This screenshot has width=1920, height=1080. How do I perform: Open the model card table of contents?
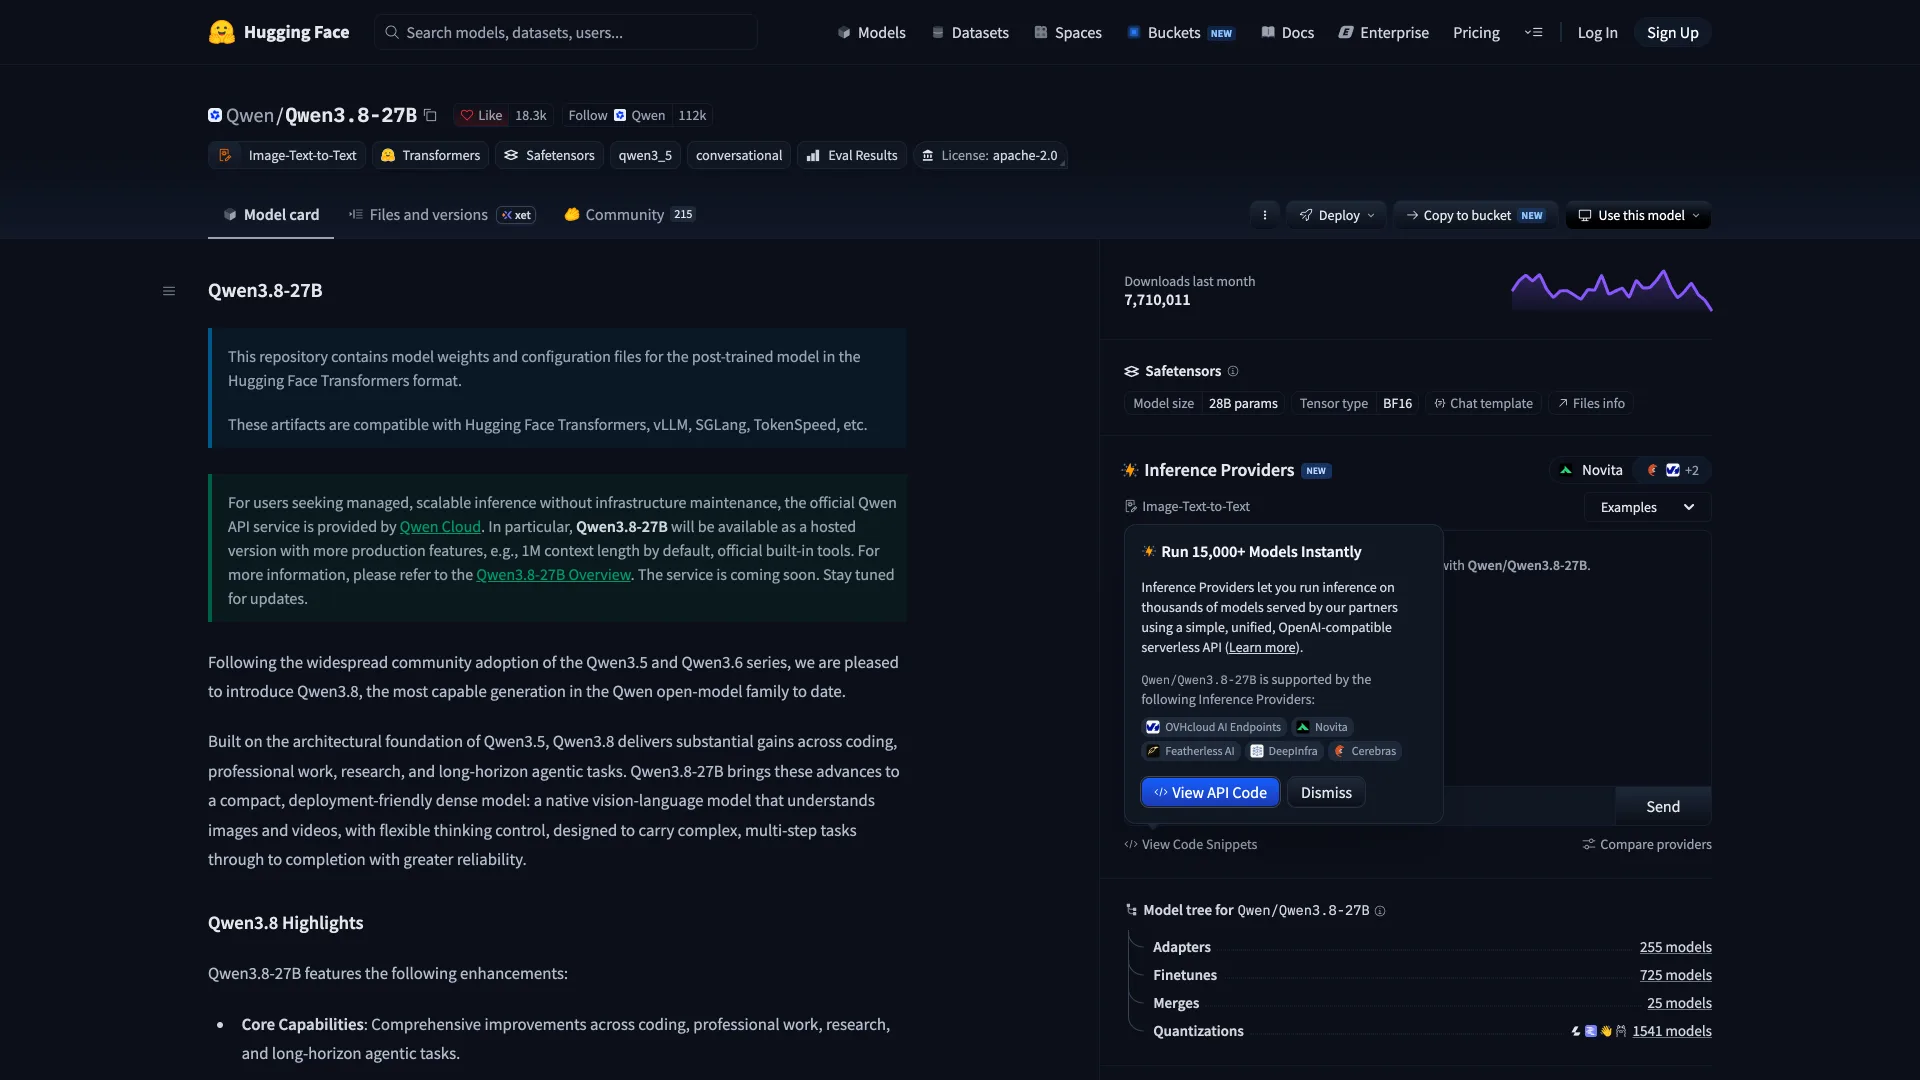coord(169,291)
